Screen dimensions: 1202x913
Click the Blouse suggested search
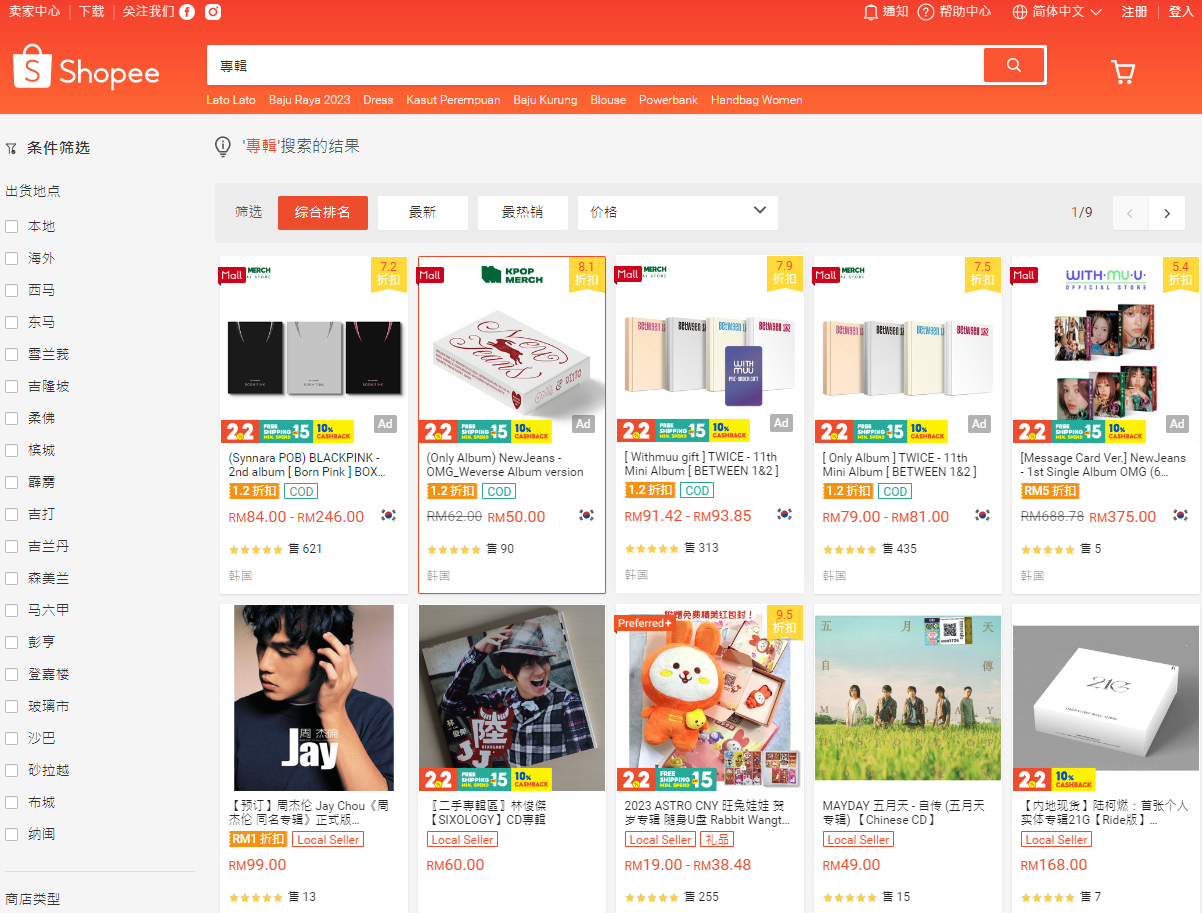[x=608, y=100]
